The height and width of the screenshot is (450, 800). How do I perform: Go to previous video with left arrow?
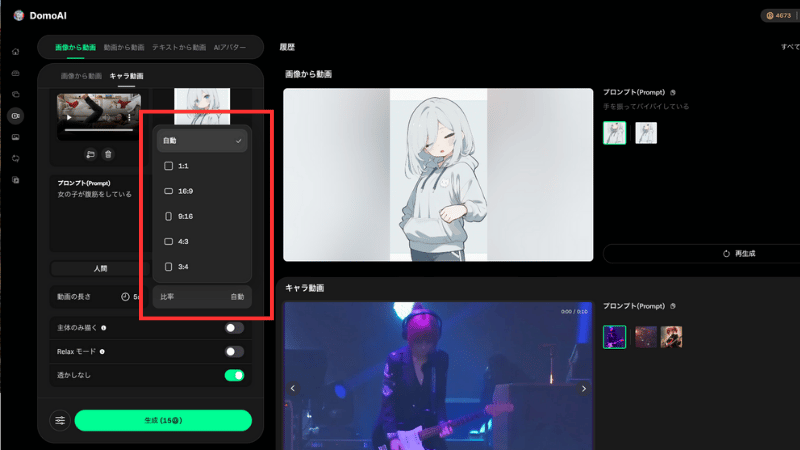293,388
